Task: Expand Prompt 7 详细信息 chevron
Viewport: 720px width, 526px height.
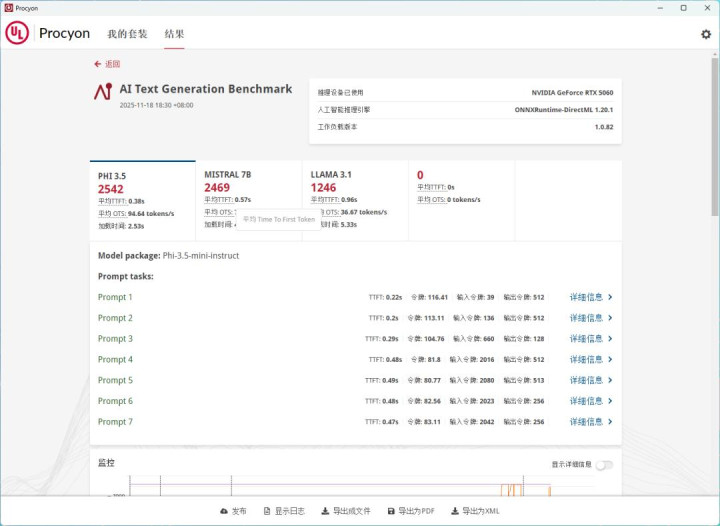Action: click(610, 422)
